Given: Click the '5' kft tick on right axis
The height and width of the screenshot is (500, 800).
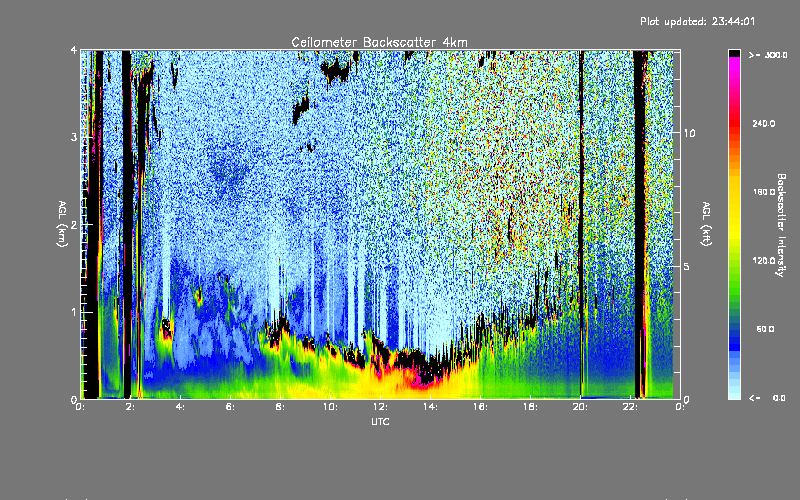Looking at the screenshot, I should 687,266.
